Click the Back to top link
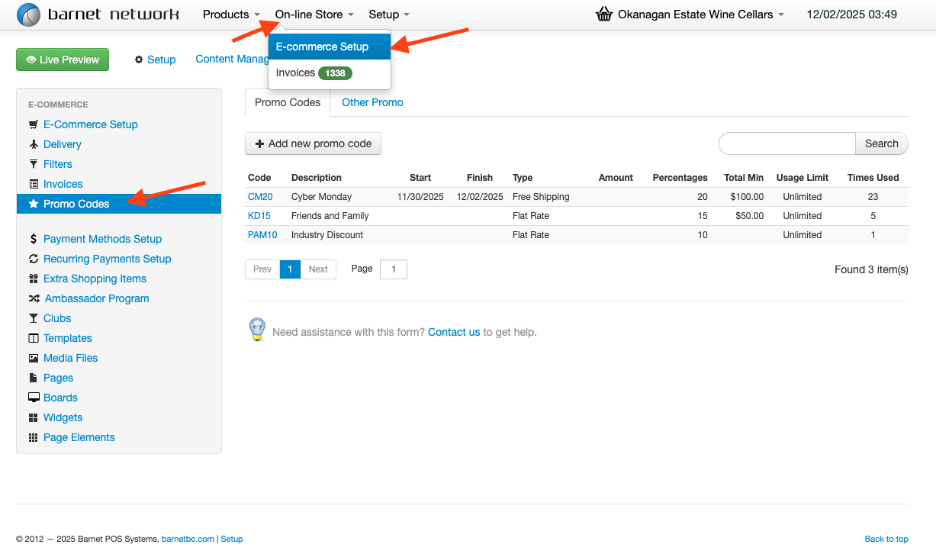Screen dimensions: 936x555 click(x=886, y=539)
